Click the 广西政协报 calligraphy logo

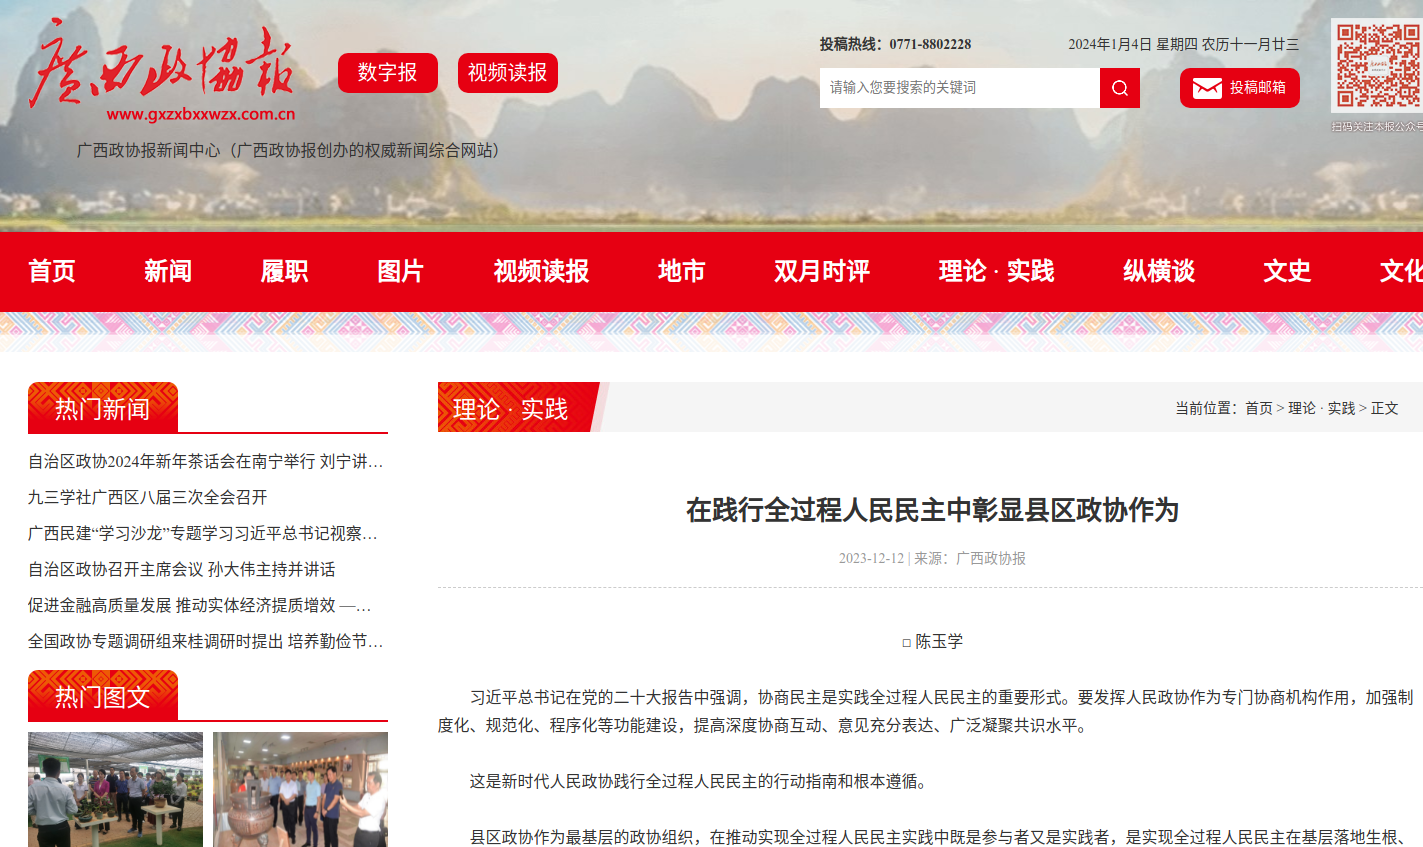point(162,66)
